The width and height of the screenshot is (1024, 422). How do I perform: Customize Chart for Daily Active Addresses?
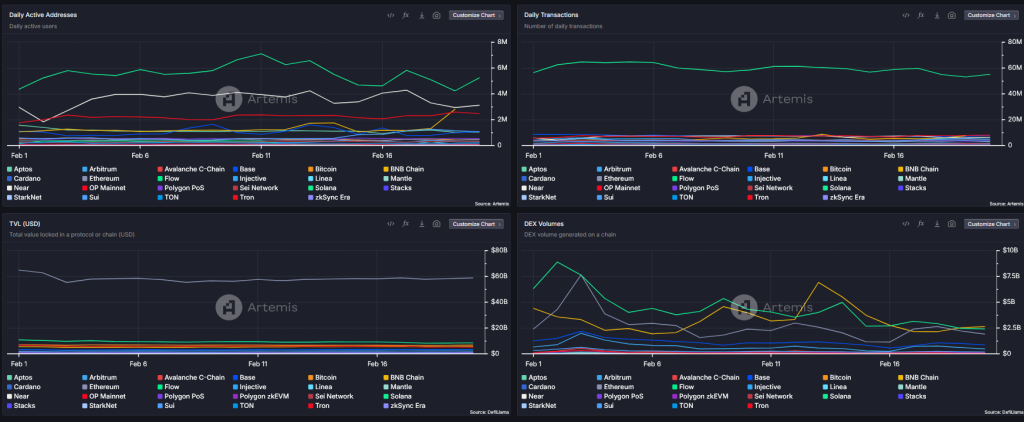[476, 15]
